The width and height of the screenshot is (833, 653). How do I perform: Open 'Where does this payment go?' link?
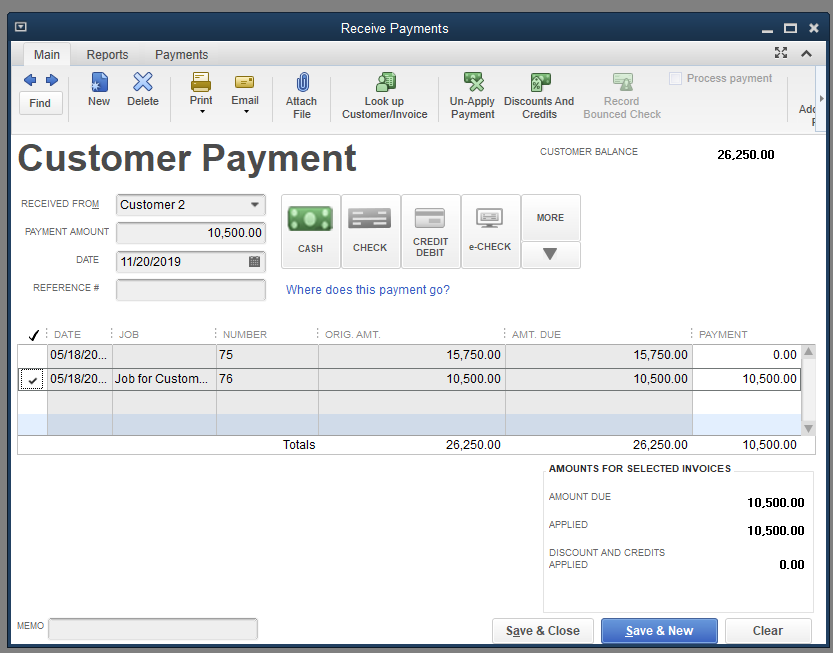368,290
